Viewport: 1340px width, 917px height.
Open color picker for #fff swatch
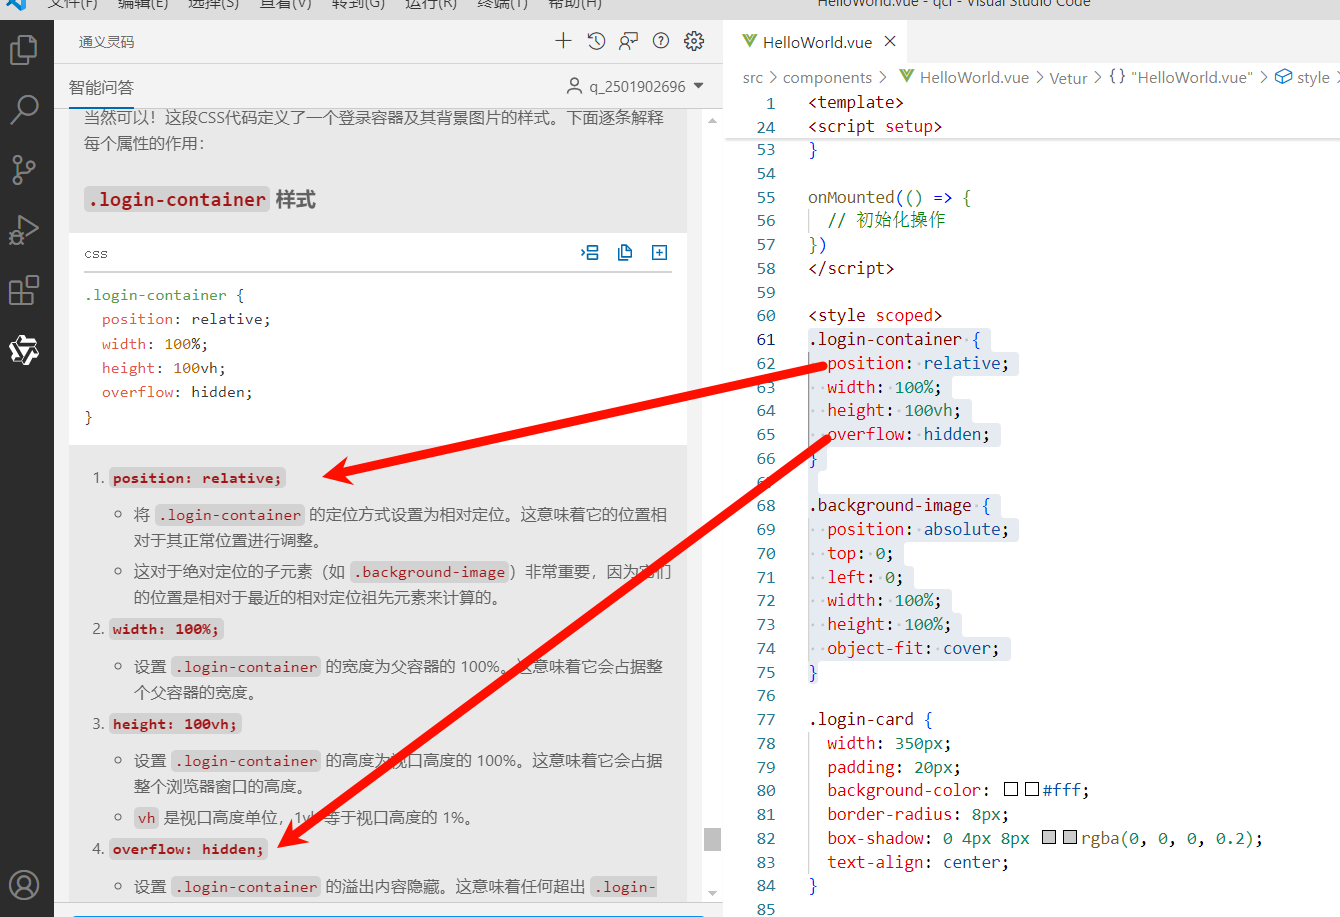click(1032, 790)
